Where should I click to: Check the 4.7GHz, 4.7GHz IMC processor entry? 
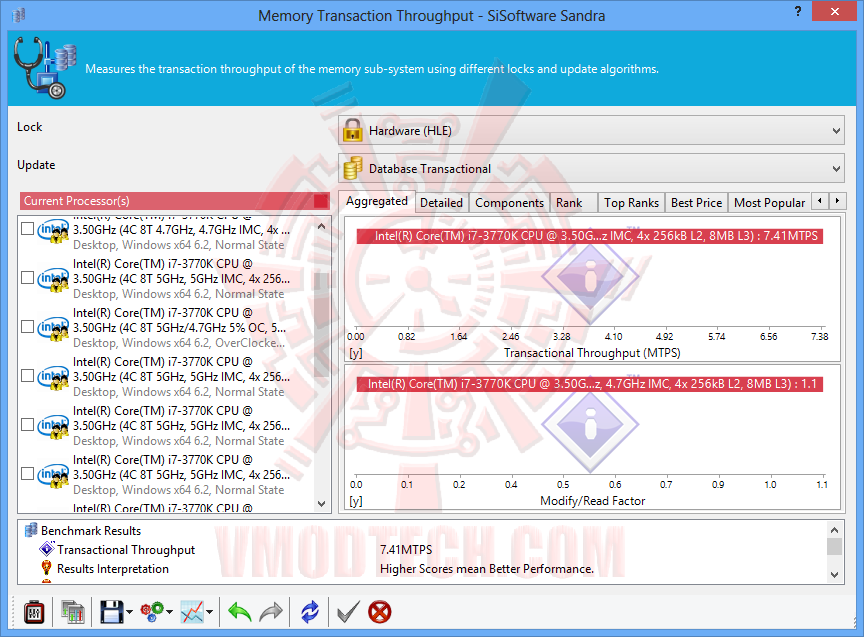coord(28,229)
